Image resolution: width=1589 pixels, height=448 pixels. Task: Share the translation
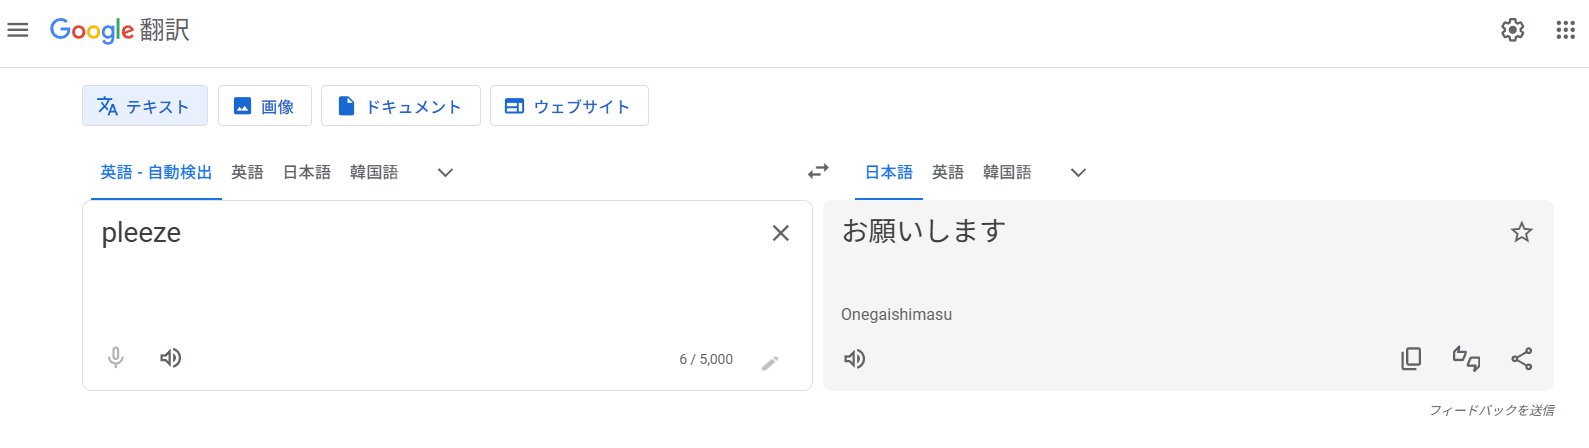[x=1522, y=359]
